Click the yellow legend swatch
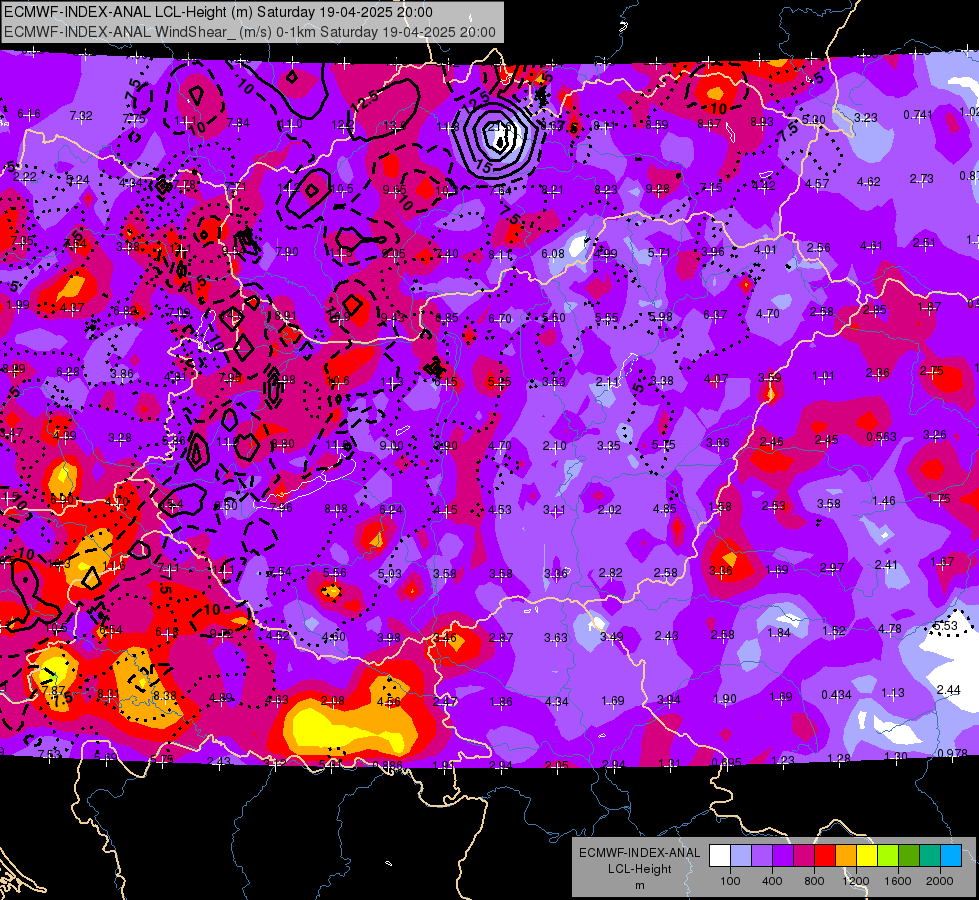979x900 pixels. (x=867, y=856)
